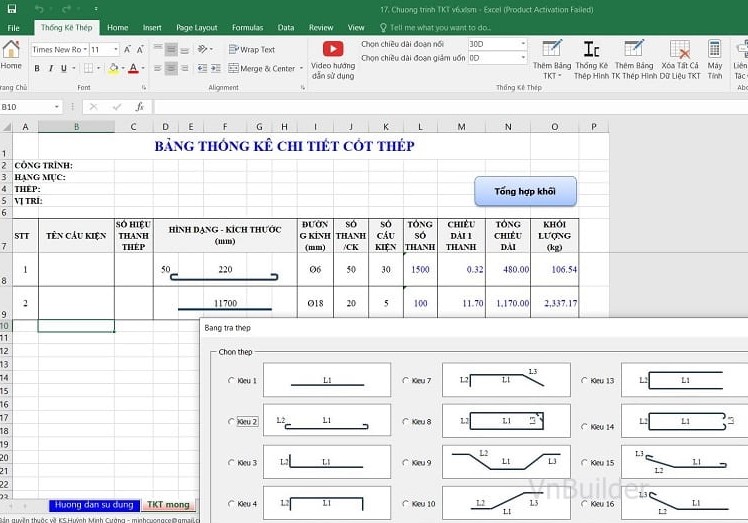This screenshot has width=748, height=523.
Task: Click Tổng hợp khối button
Action: point(525,191)
